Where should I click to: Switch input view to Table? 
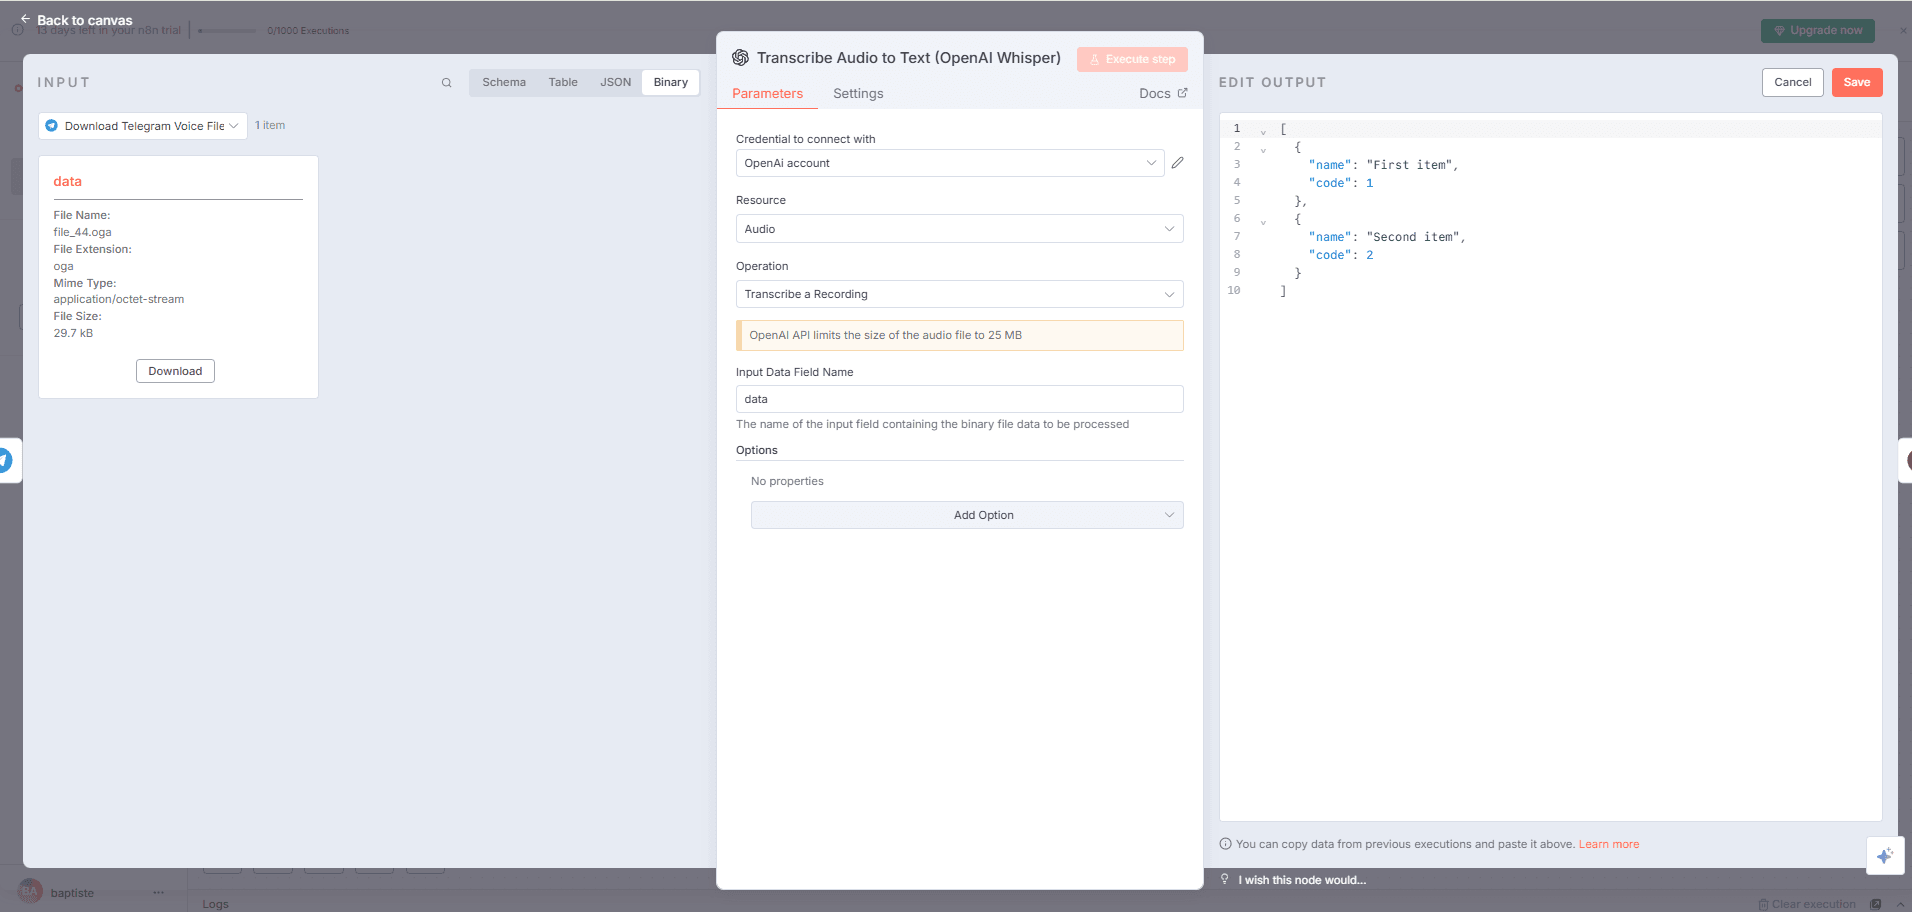(563, 82)
